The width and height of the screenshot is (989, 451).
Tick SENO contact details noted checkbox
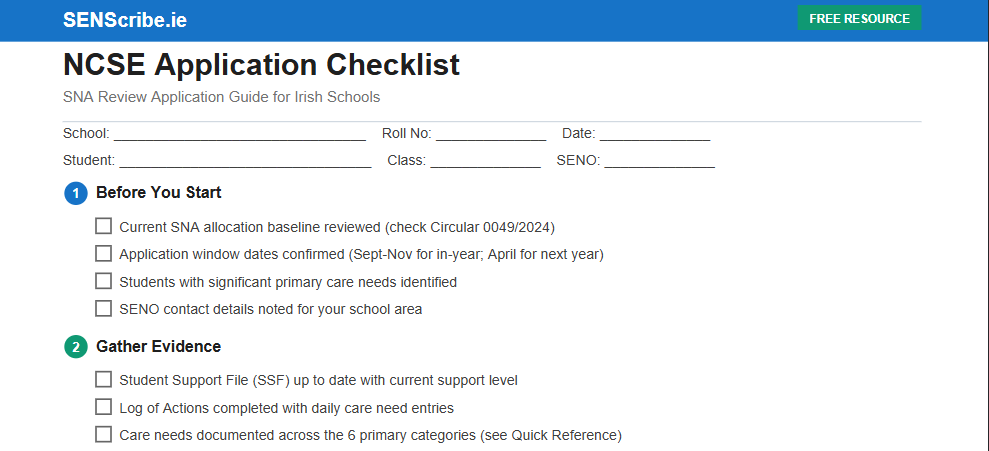[x=103, y=309]
